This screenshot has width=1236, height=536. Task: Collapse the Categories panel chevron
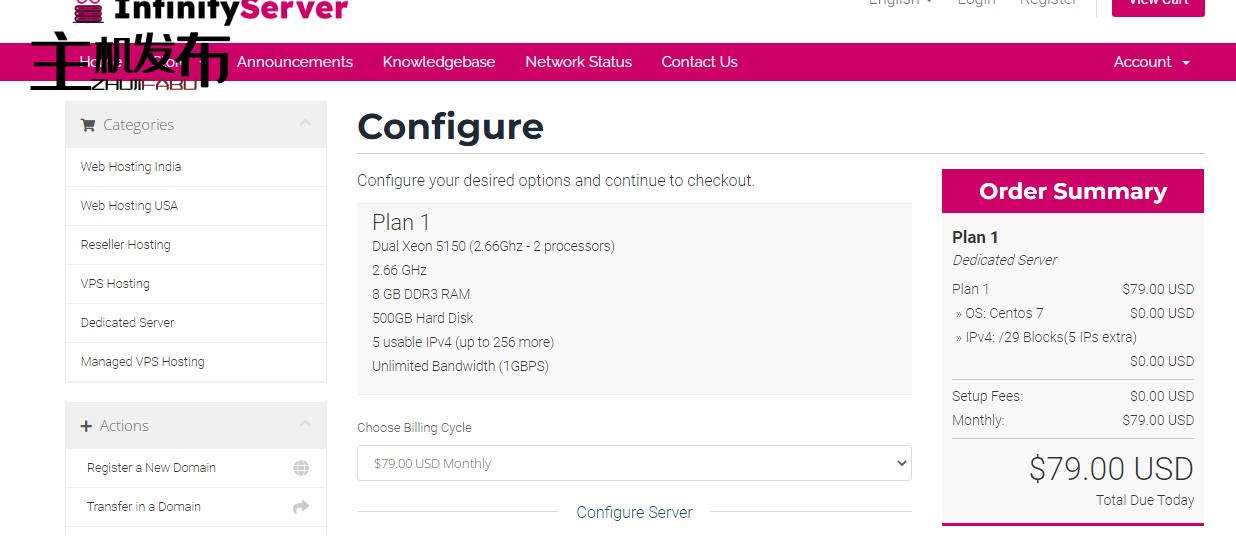click(x=305, y=123)
